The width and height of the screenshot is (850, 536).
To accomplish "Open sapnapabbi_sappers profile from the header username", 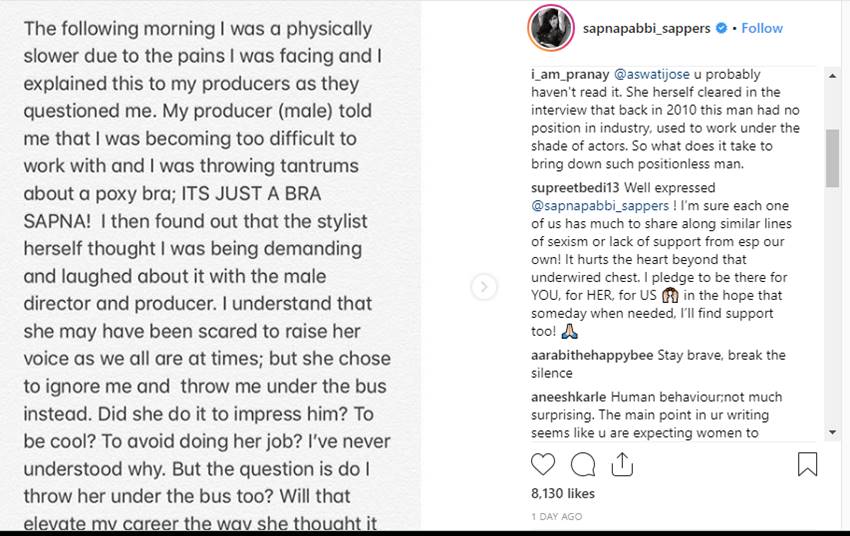I will [646, 28].
